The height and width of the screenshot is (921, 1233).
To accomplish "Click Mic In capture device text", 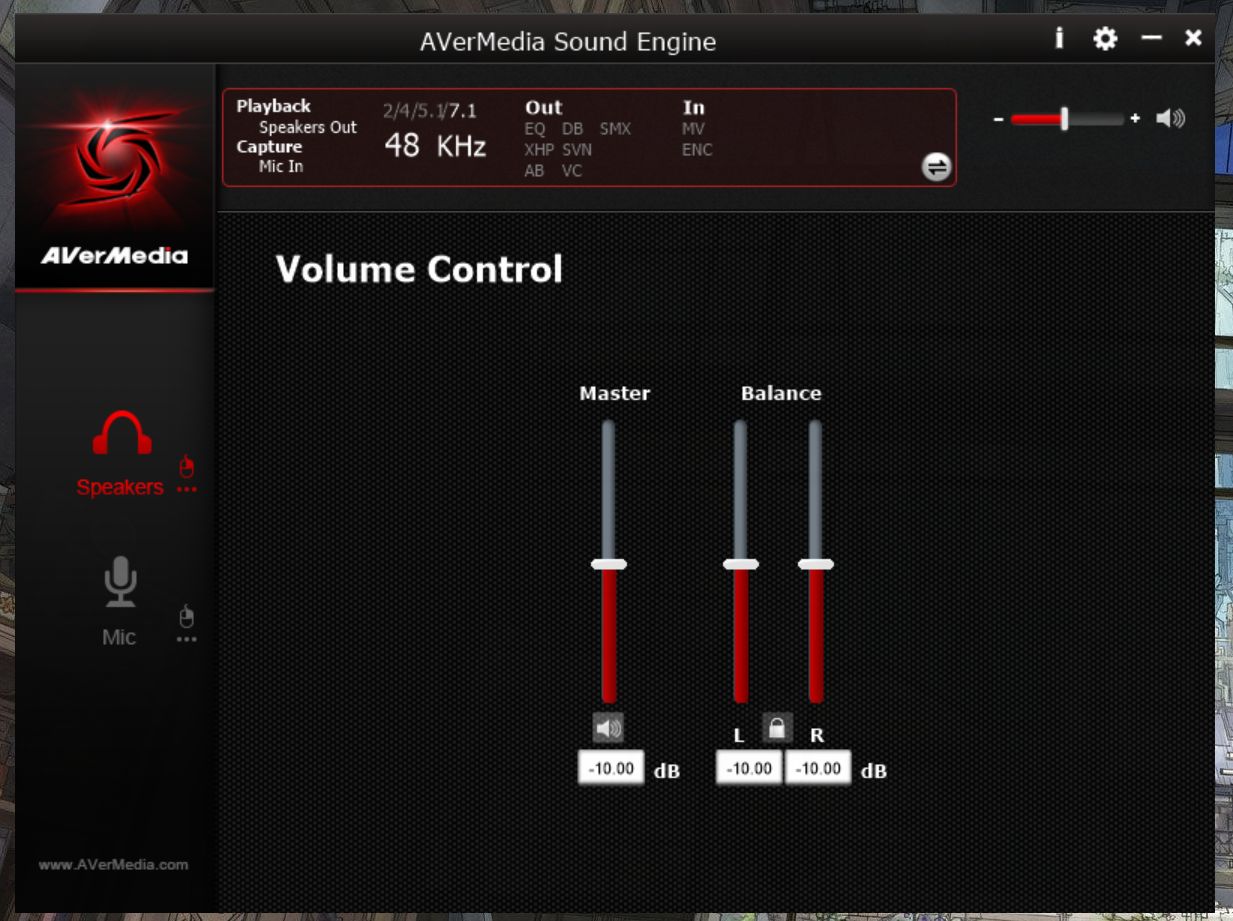I will [281, 166].
